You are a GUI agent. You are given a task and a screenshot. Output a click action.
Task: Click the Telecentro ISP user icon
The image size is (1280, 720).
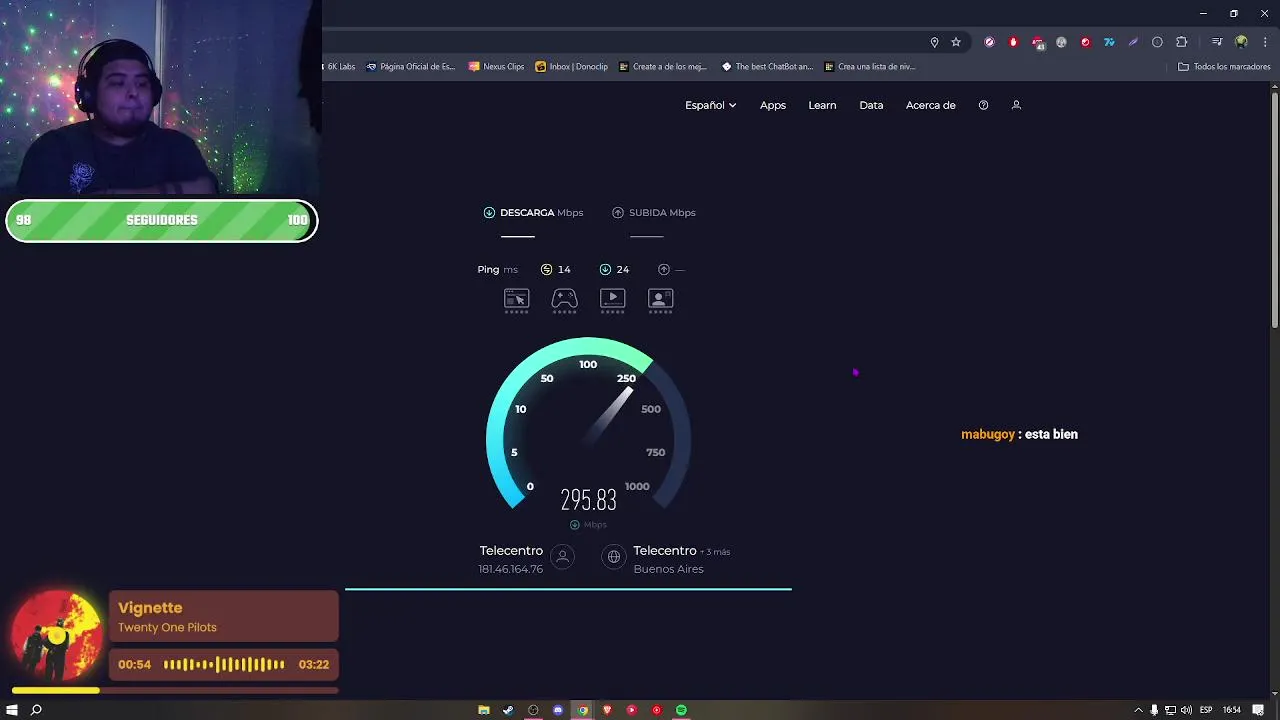click(x=562, y=557)
